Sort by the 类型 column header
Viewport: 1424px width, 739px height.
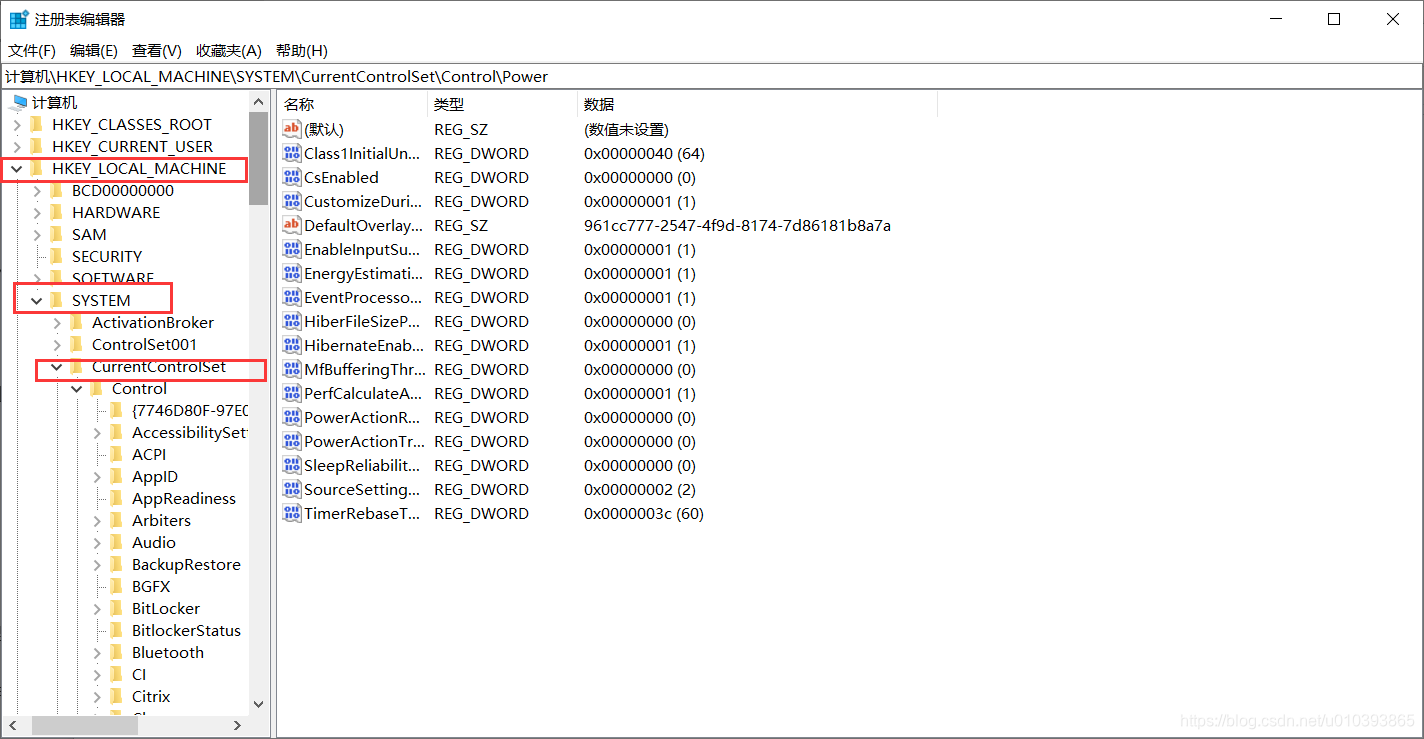click(x=502, y=104)
